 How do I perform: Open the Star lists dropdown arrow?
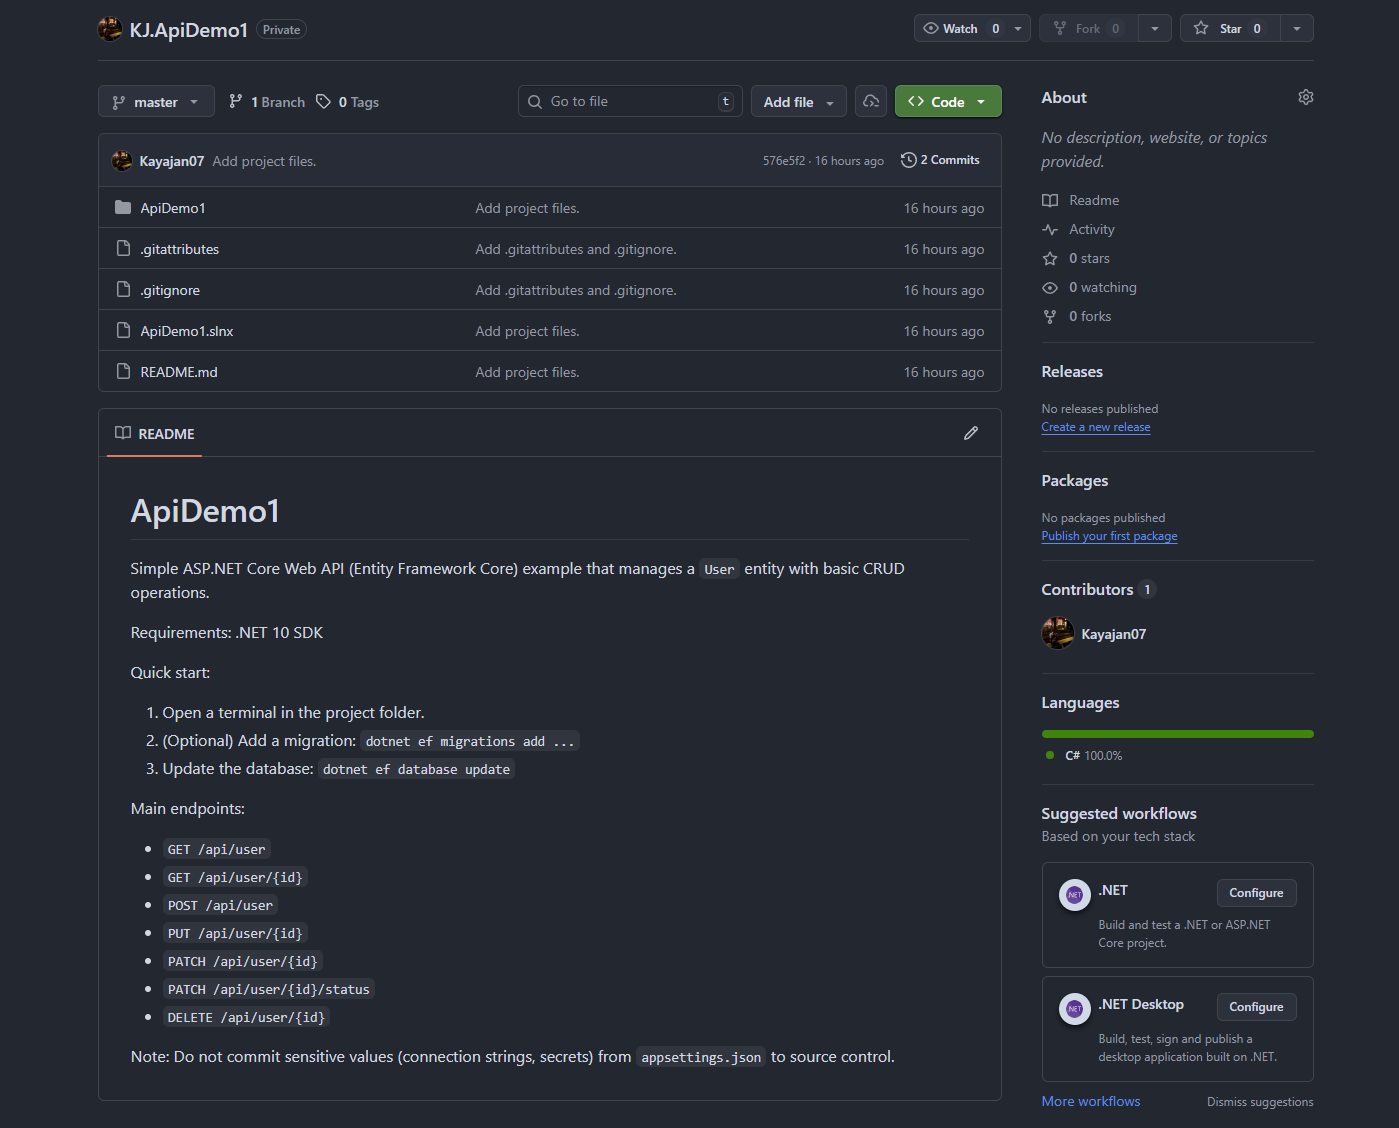1297,29
